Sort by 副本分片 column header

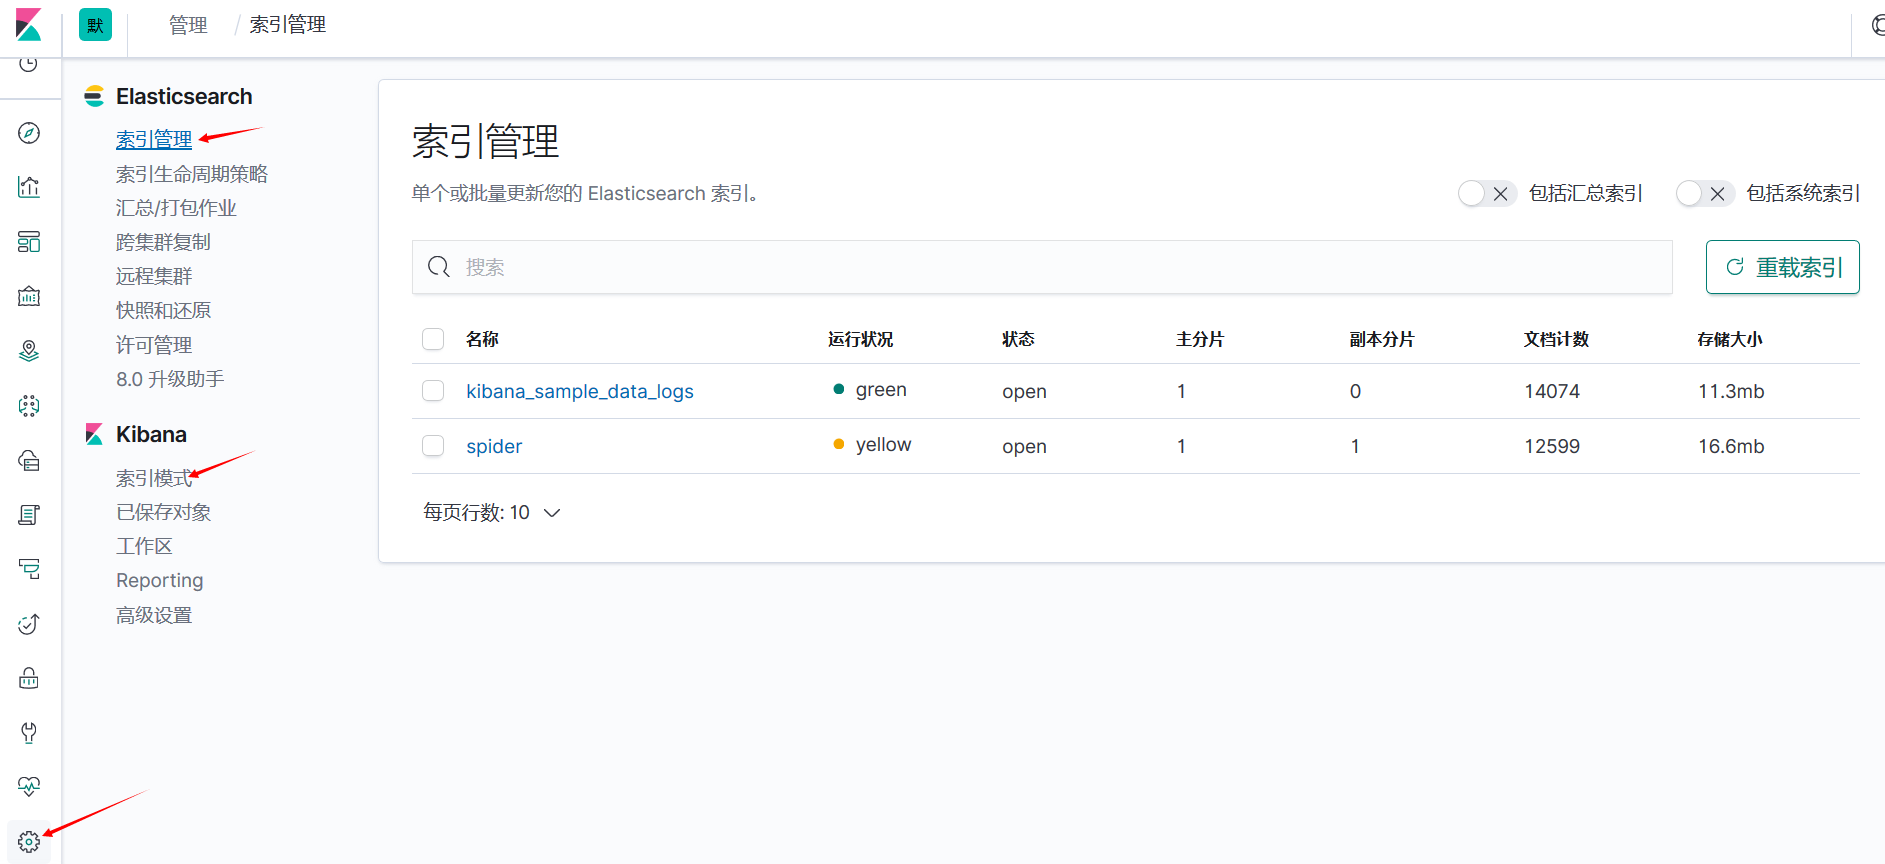tap(1382, 339)
